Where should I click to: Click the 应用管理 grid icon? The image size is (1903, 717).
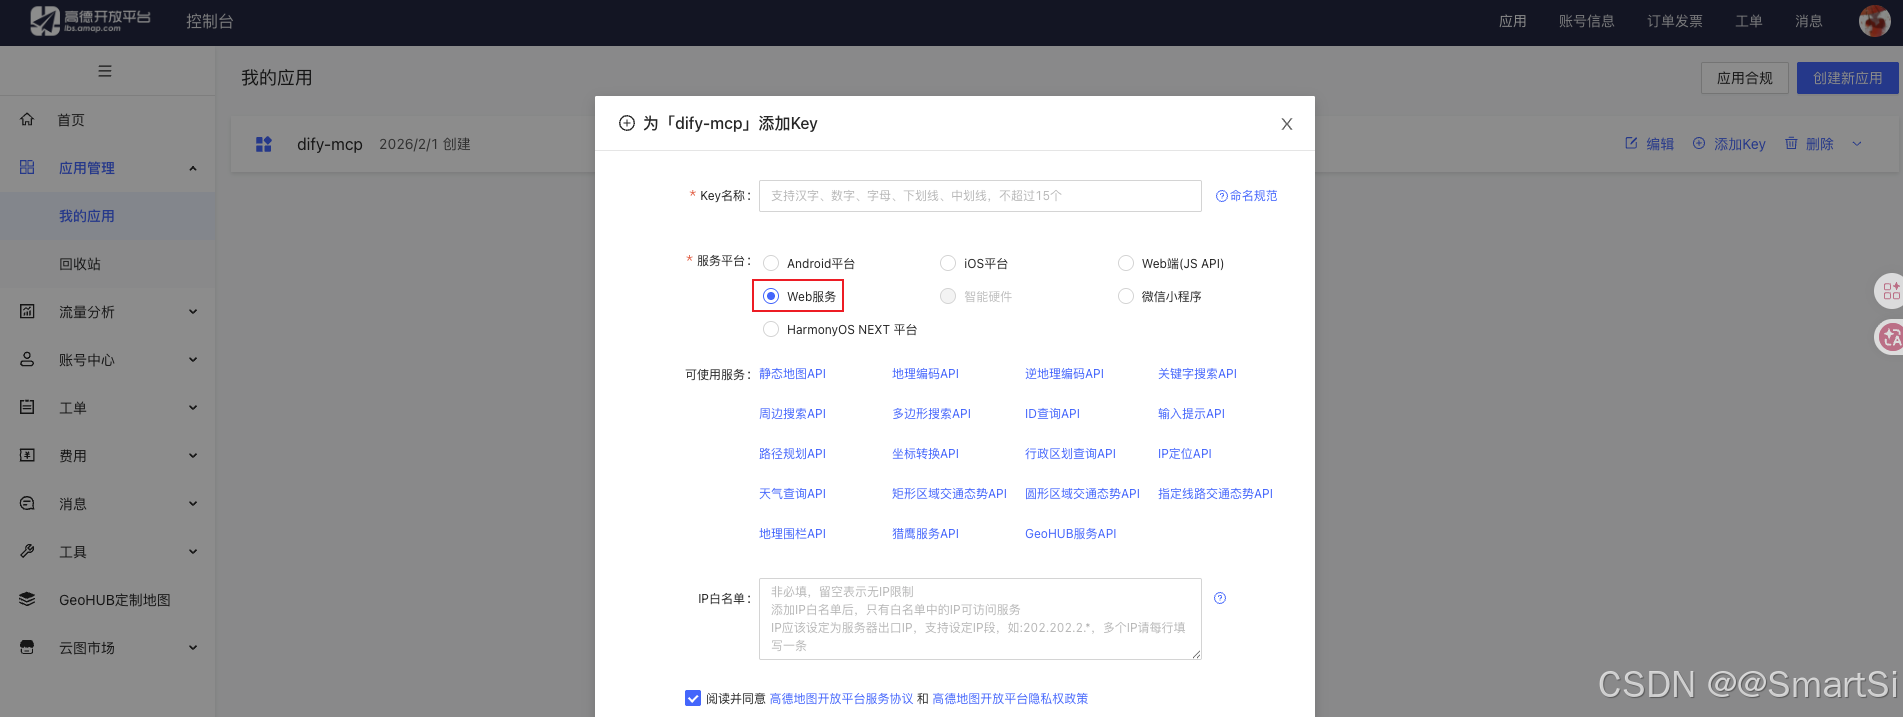(27, 167)
